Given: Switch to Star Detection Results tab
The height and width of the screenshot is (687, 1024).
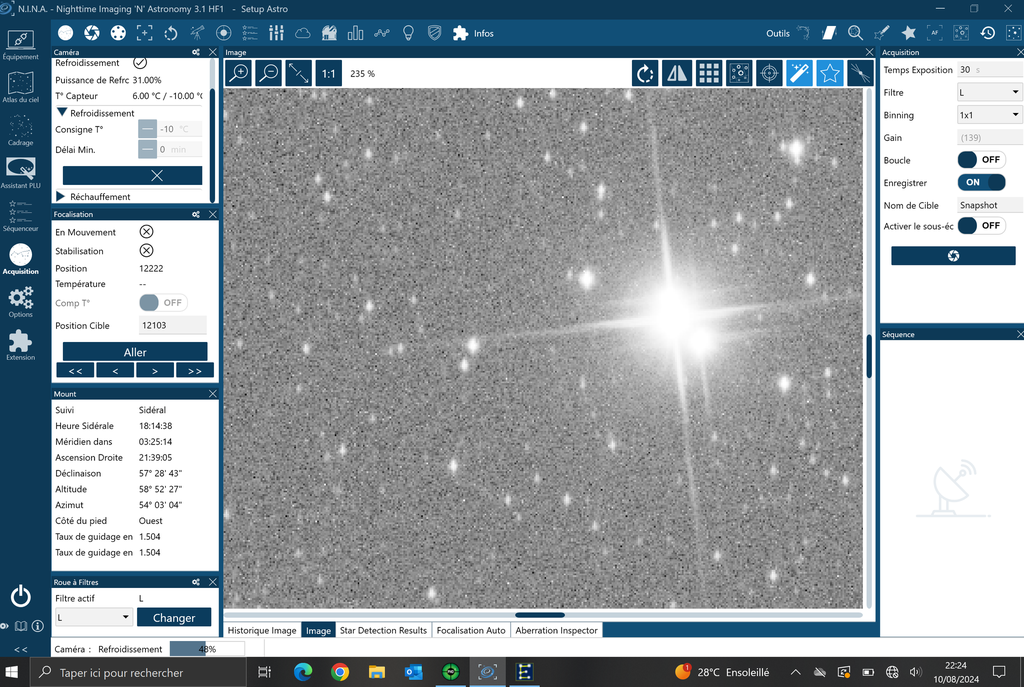Looking at the screenshot, I should pos(383,630).
